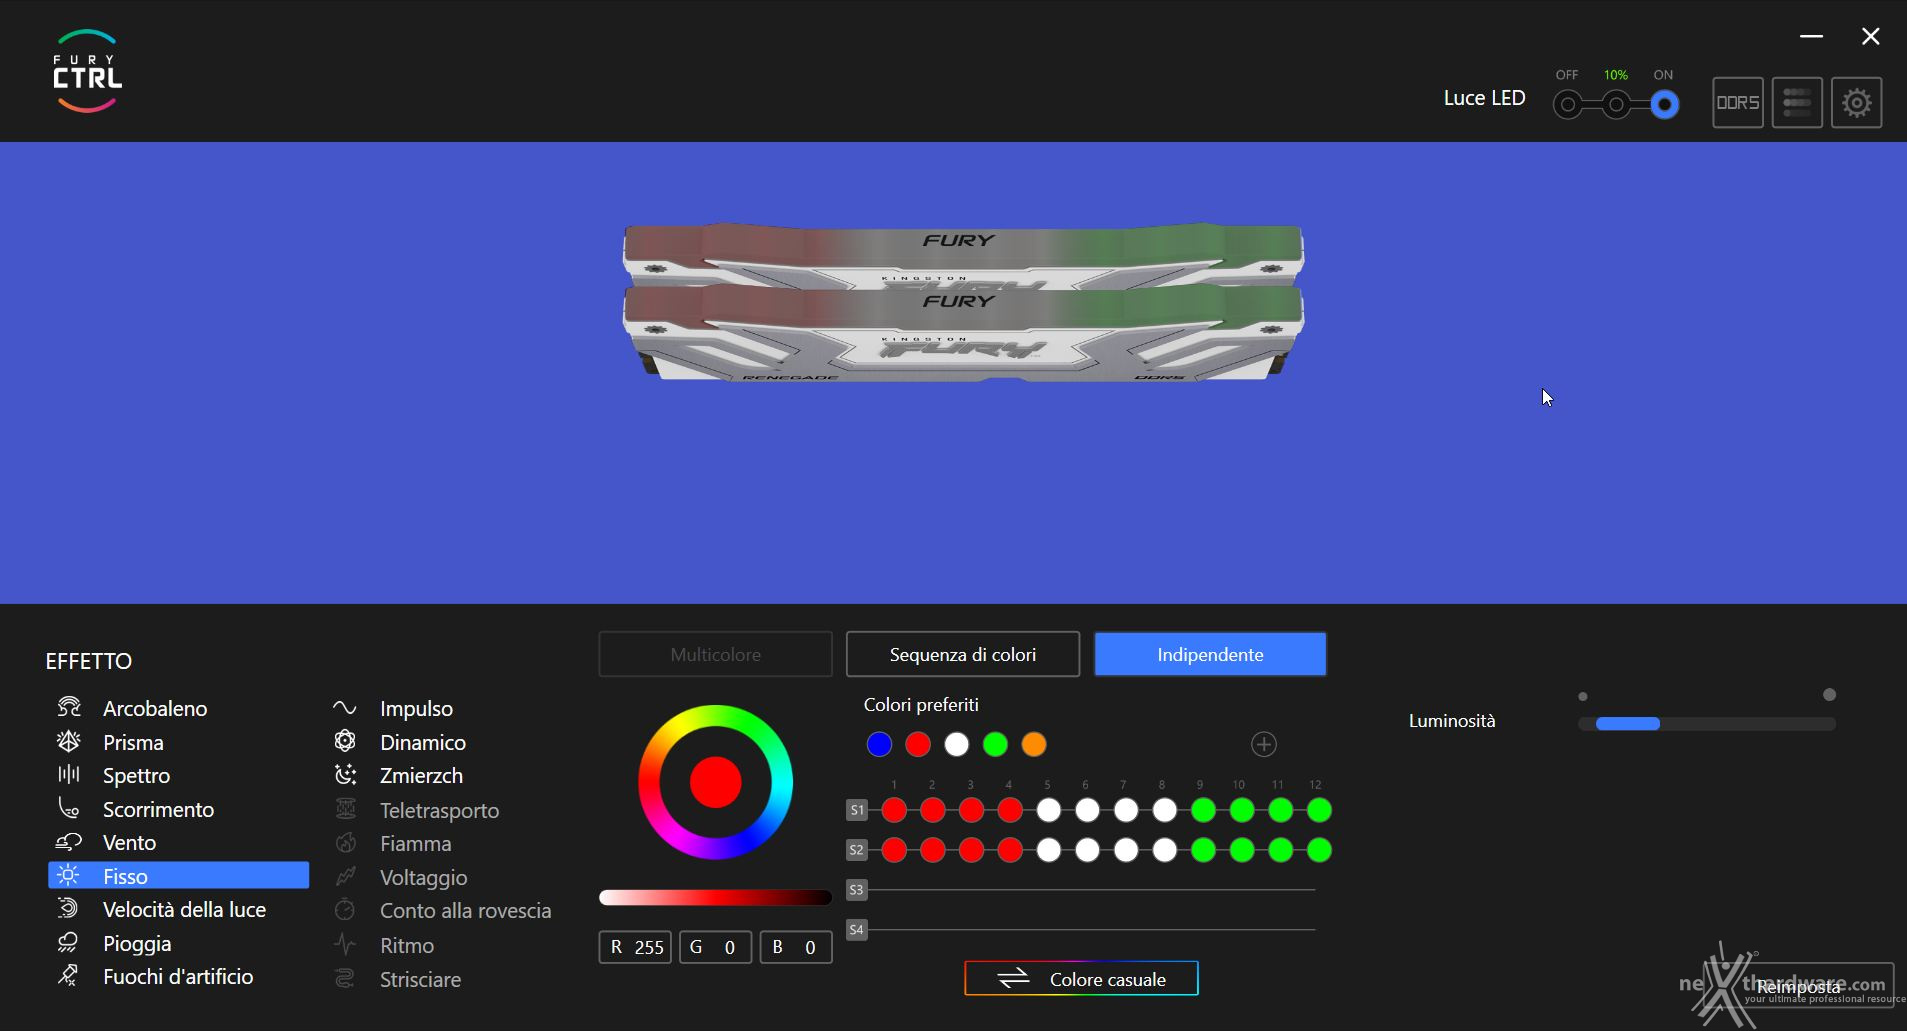Image resolution: width=1907 pixels, height=1031 pixels.
Task: Click the disabled Multicolore mode
Action: [715, 654]
